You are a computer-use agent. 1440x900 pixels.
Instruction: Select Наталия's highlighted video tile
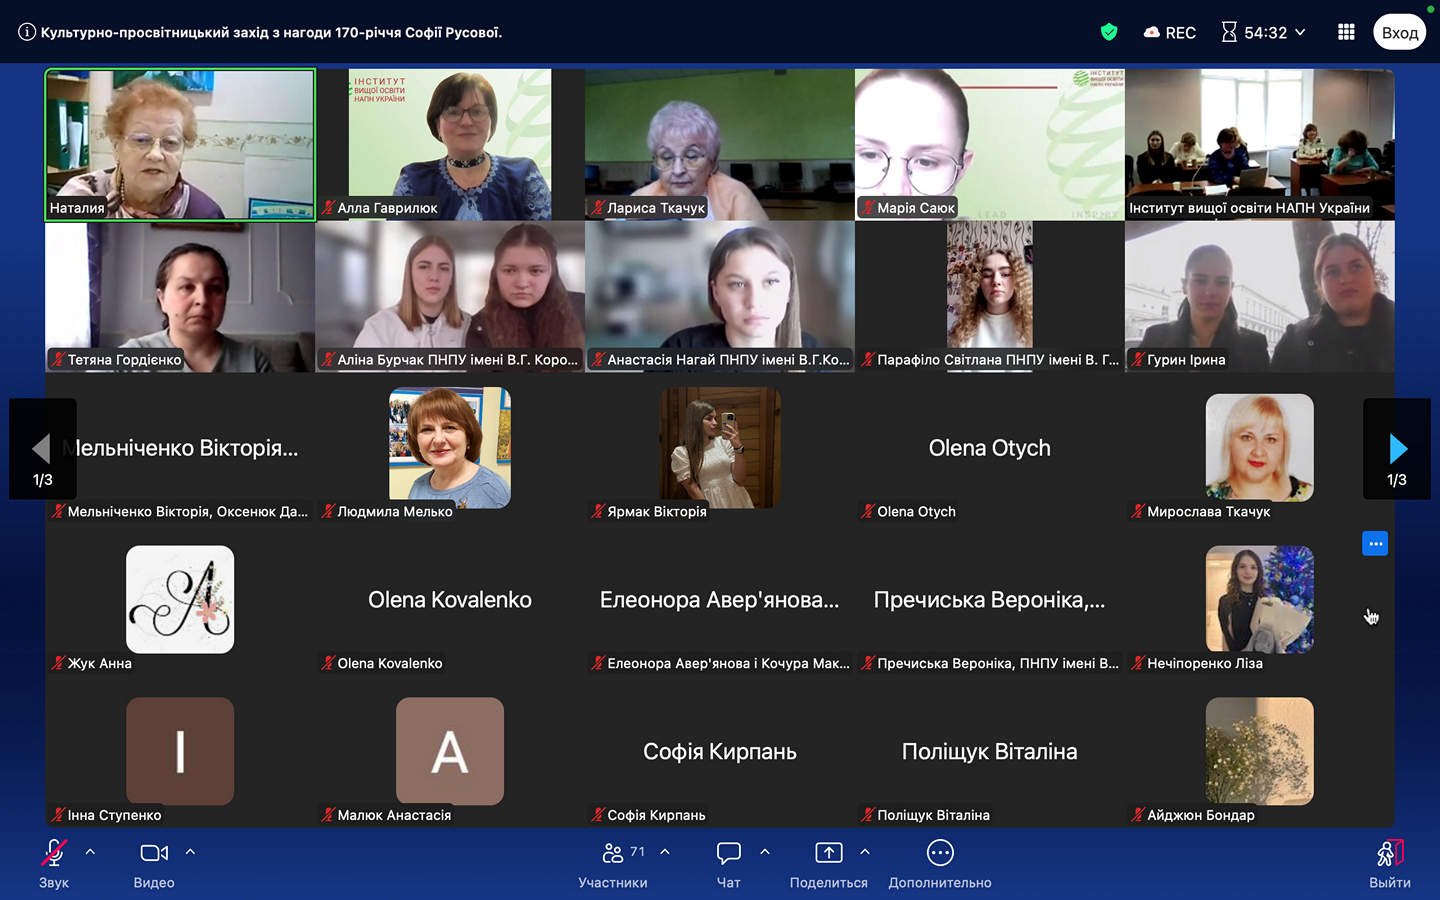point(180,144)
